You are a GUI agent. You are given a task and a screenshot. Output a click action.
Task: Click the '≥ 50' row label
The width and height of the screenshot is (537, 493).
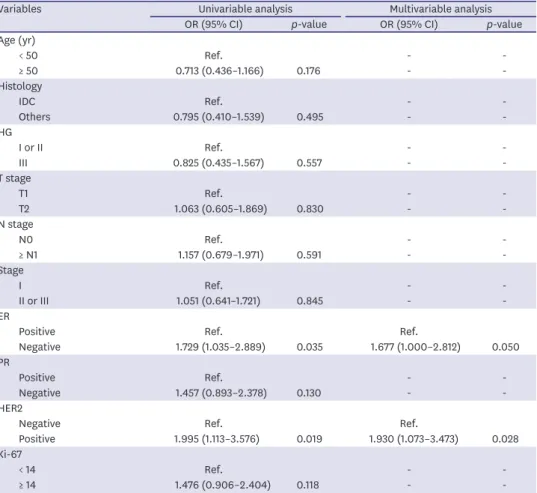(28, 71)
